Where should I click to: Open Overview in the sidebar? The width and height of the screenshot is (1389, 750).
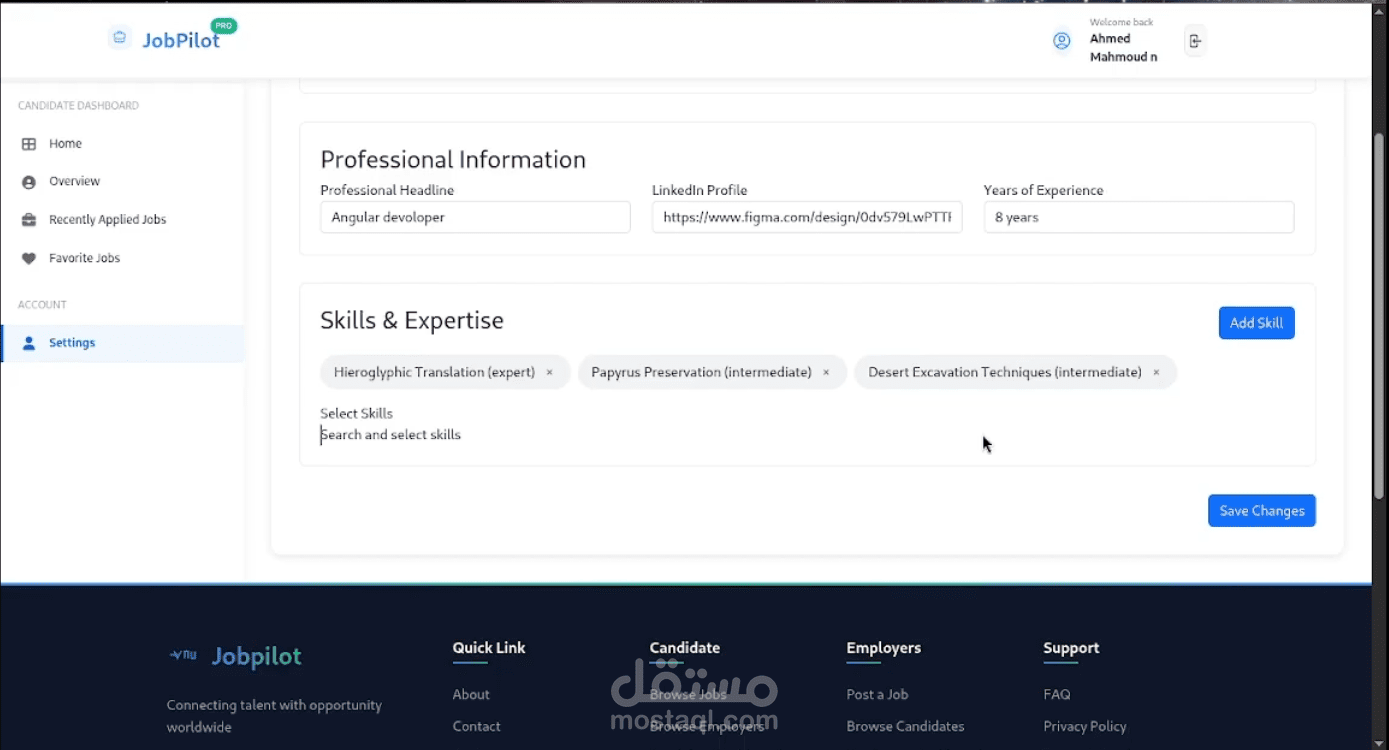122,182
